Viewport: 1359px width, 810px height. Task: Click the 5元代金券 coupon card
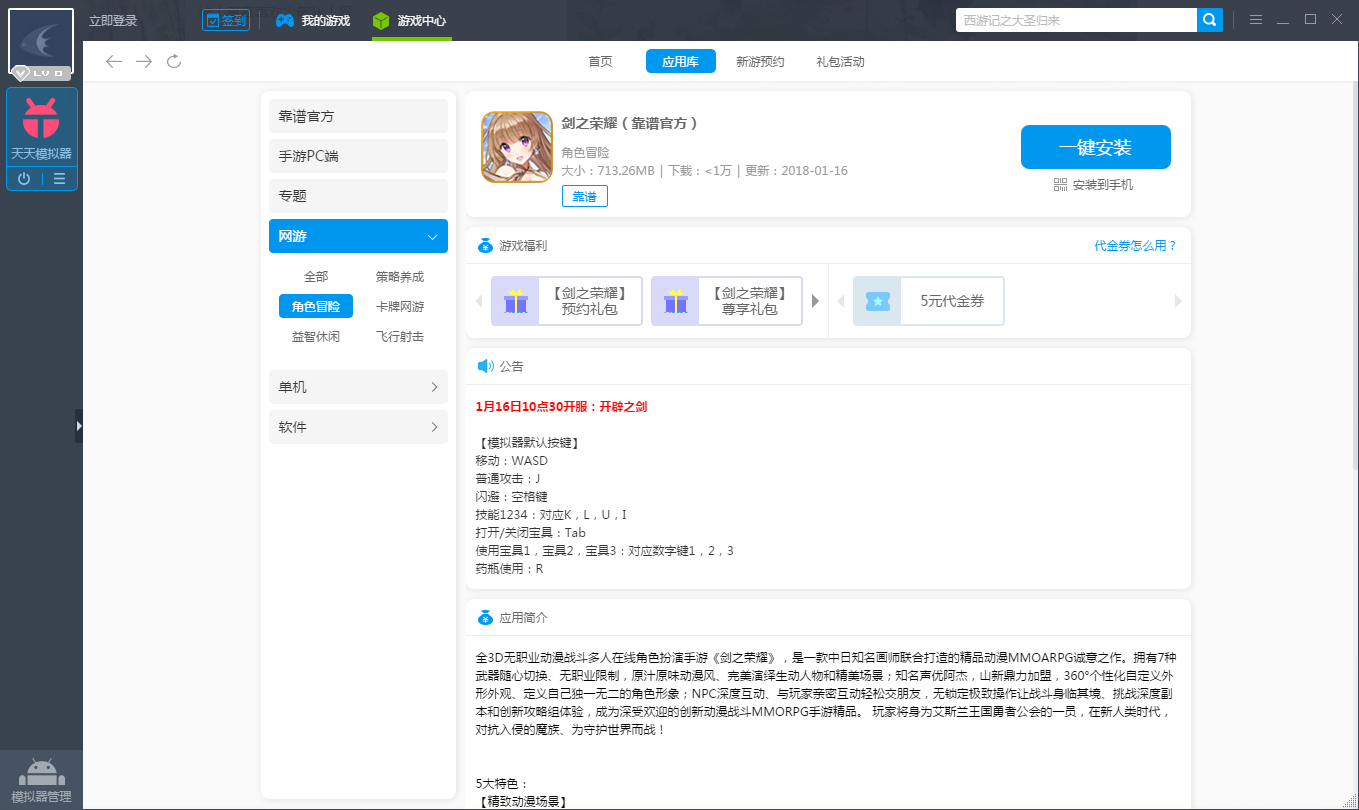928,301
